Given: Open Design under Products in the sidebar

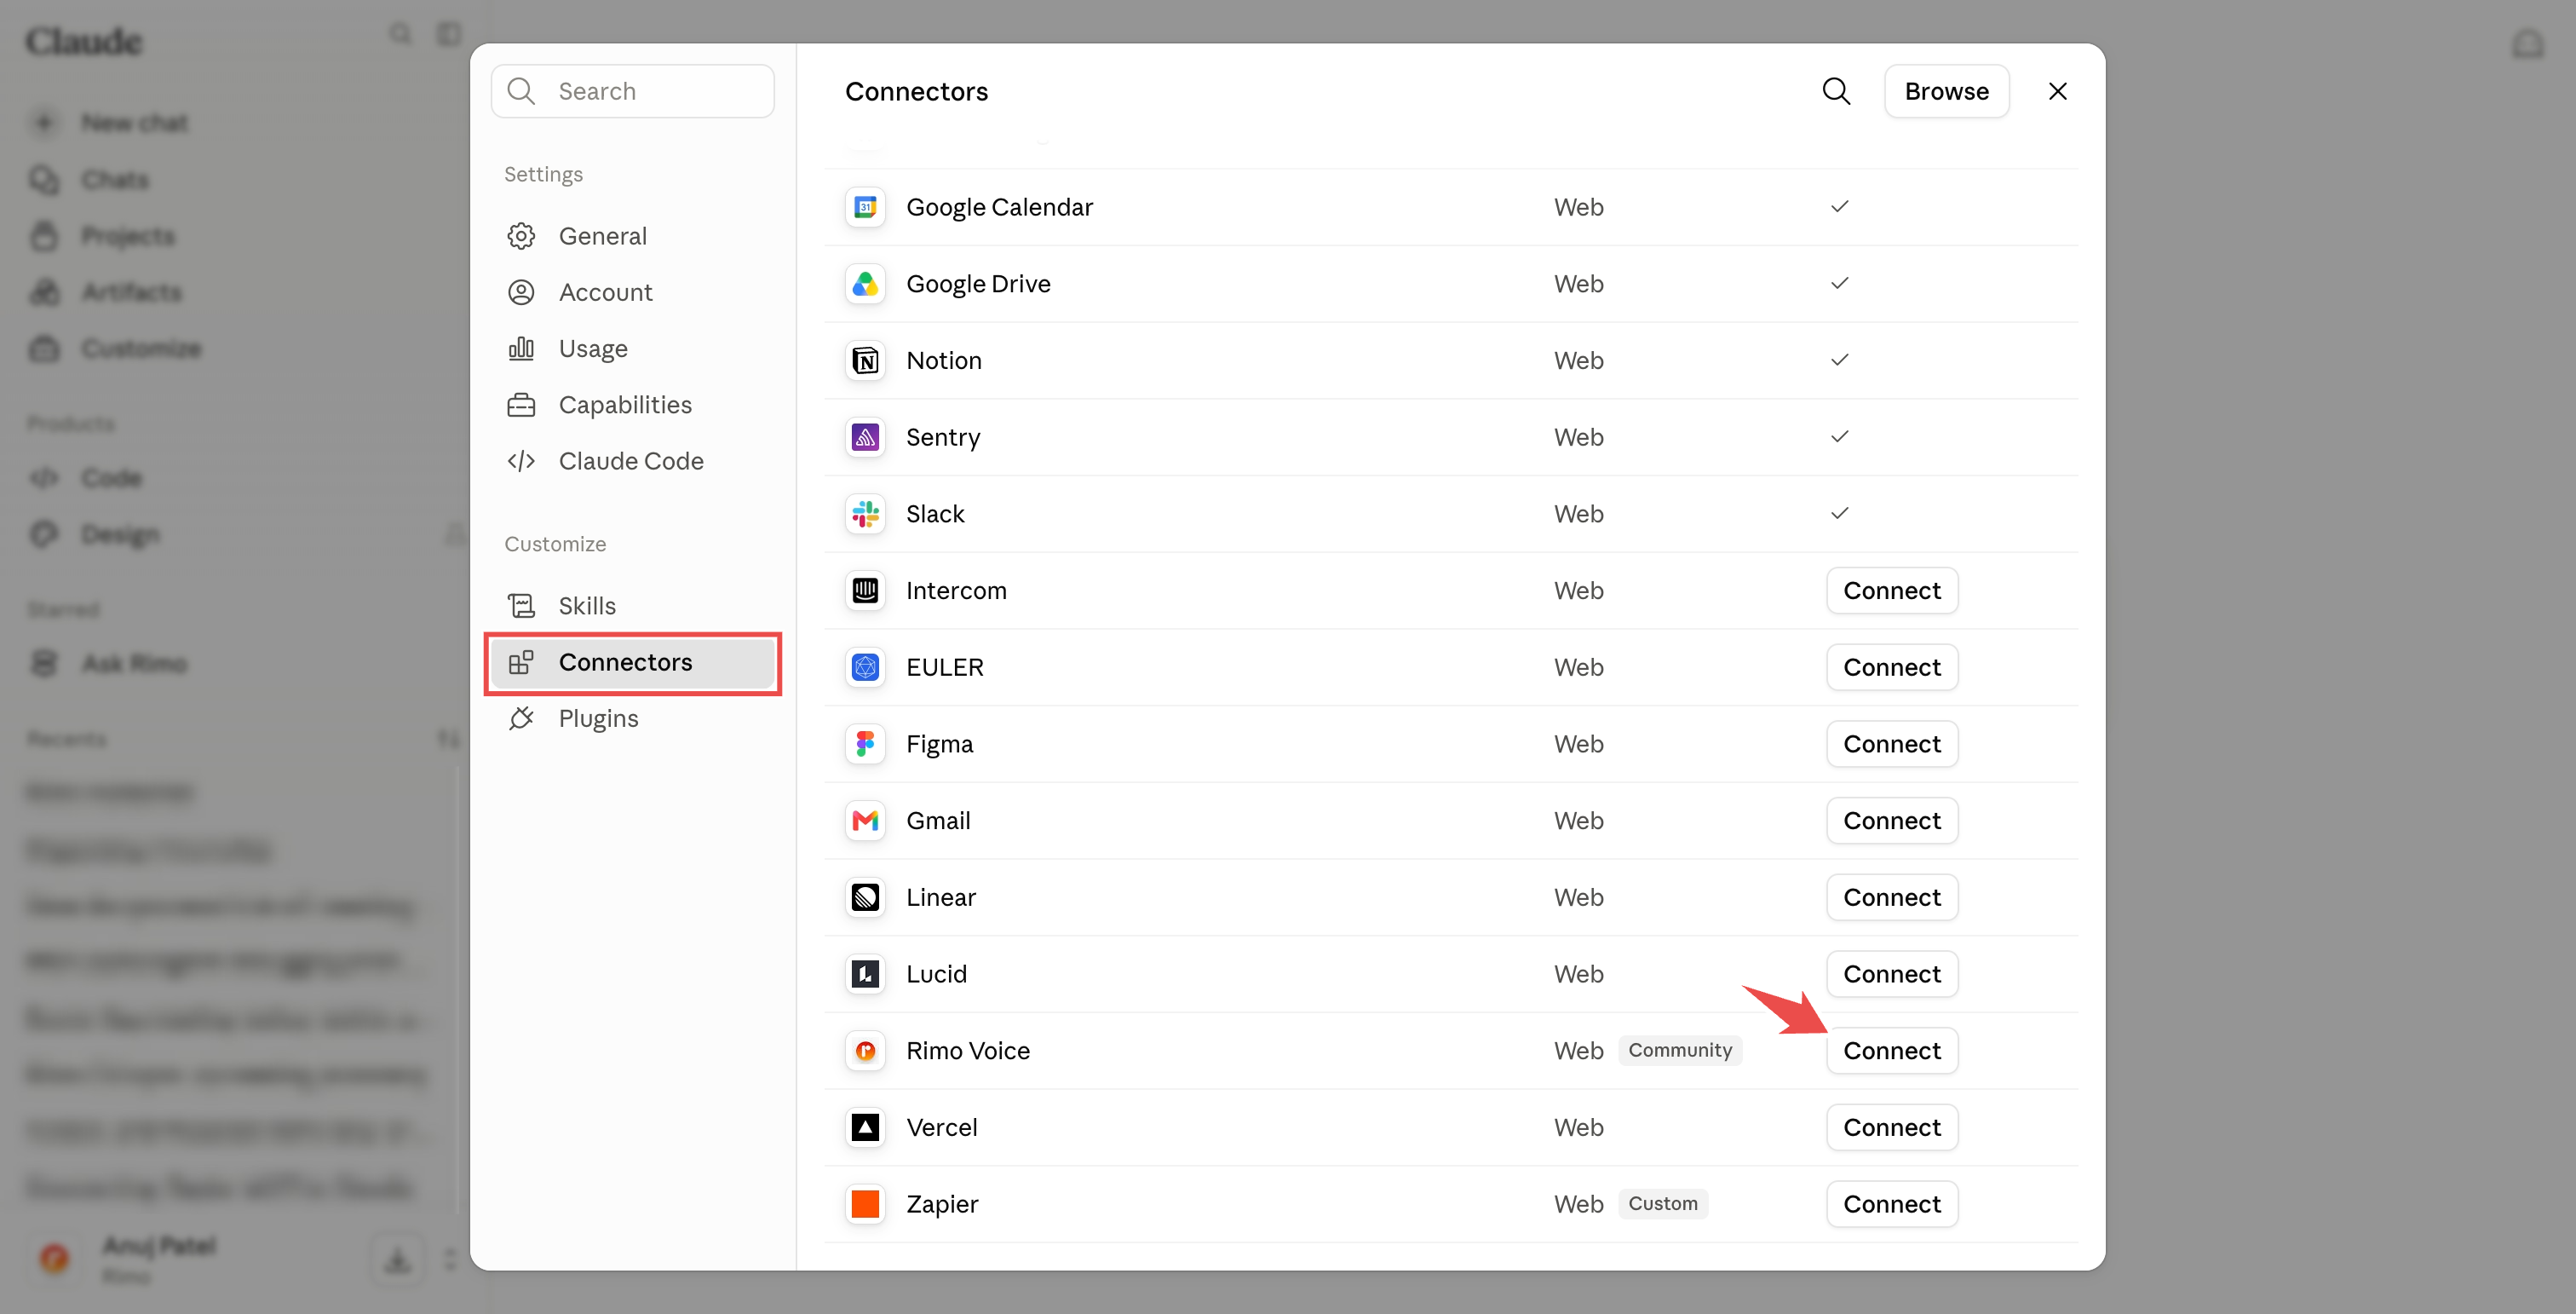Looking at the screenshot, I should [95, 534].
